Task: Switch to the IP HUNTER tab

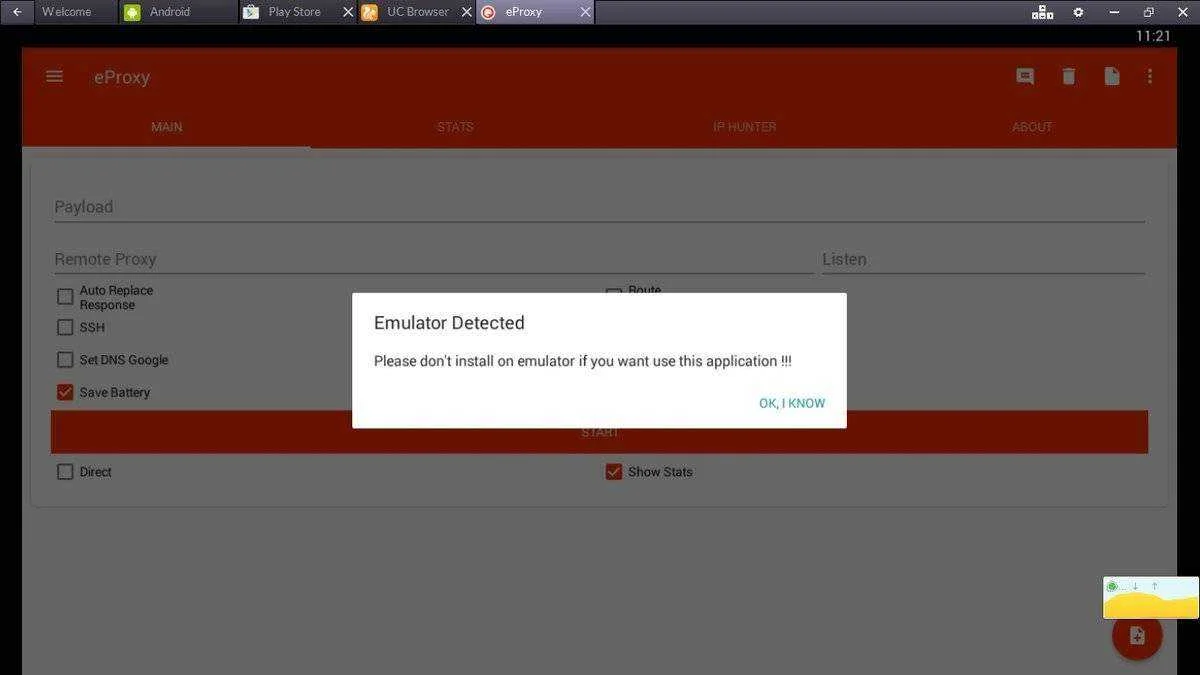Action: pos(744,127)
